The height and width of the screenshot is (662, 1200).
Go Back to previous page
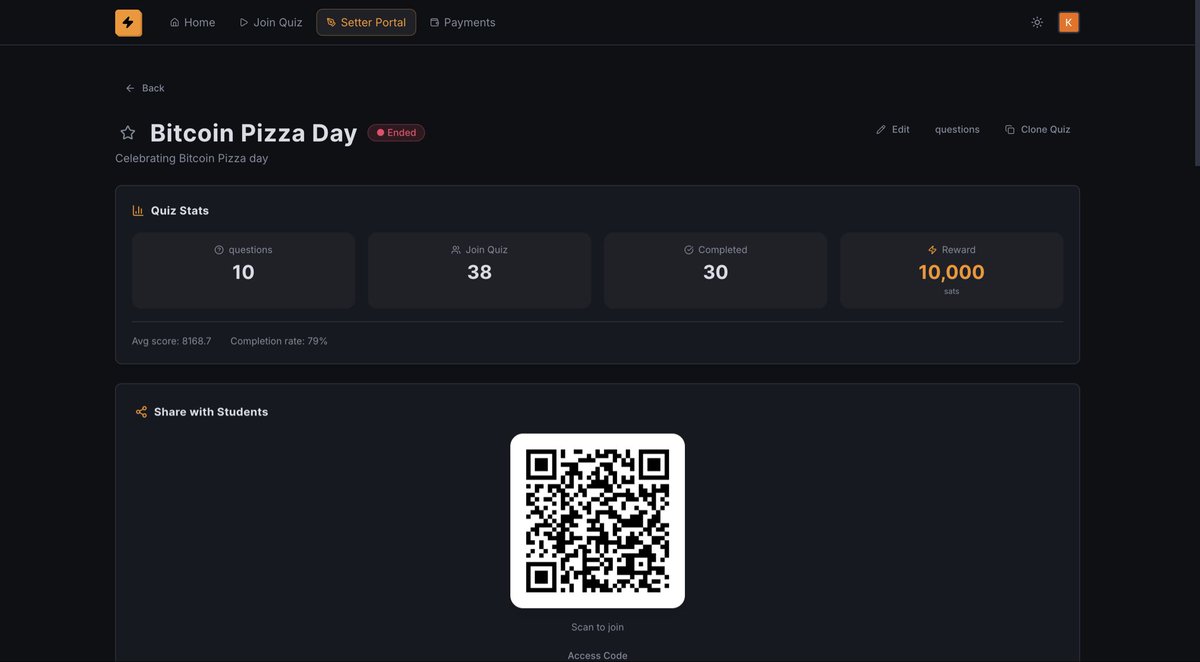click(145, 88)
